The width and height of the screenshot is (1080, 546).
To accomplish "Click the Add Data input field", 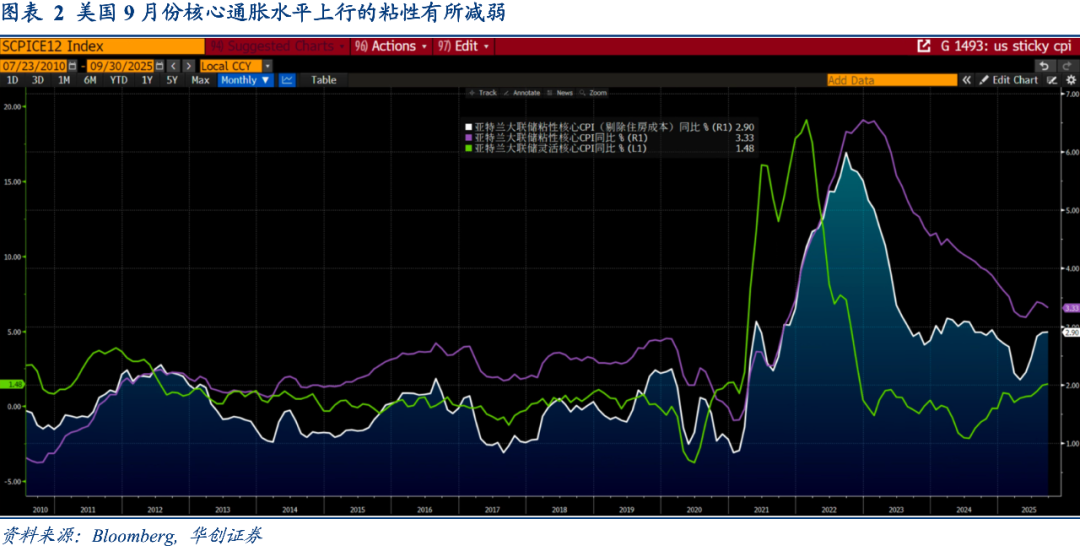I will click(x=892, y=80).
